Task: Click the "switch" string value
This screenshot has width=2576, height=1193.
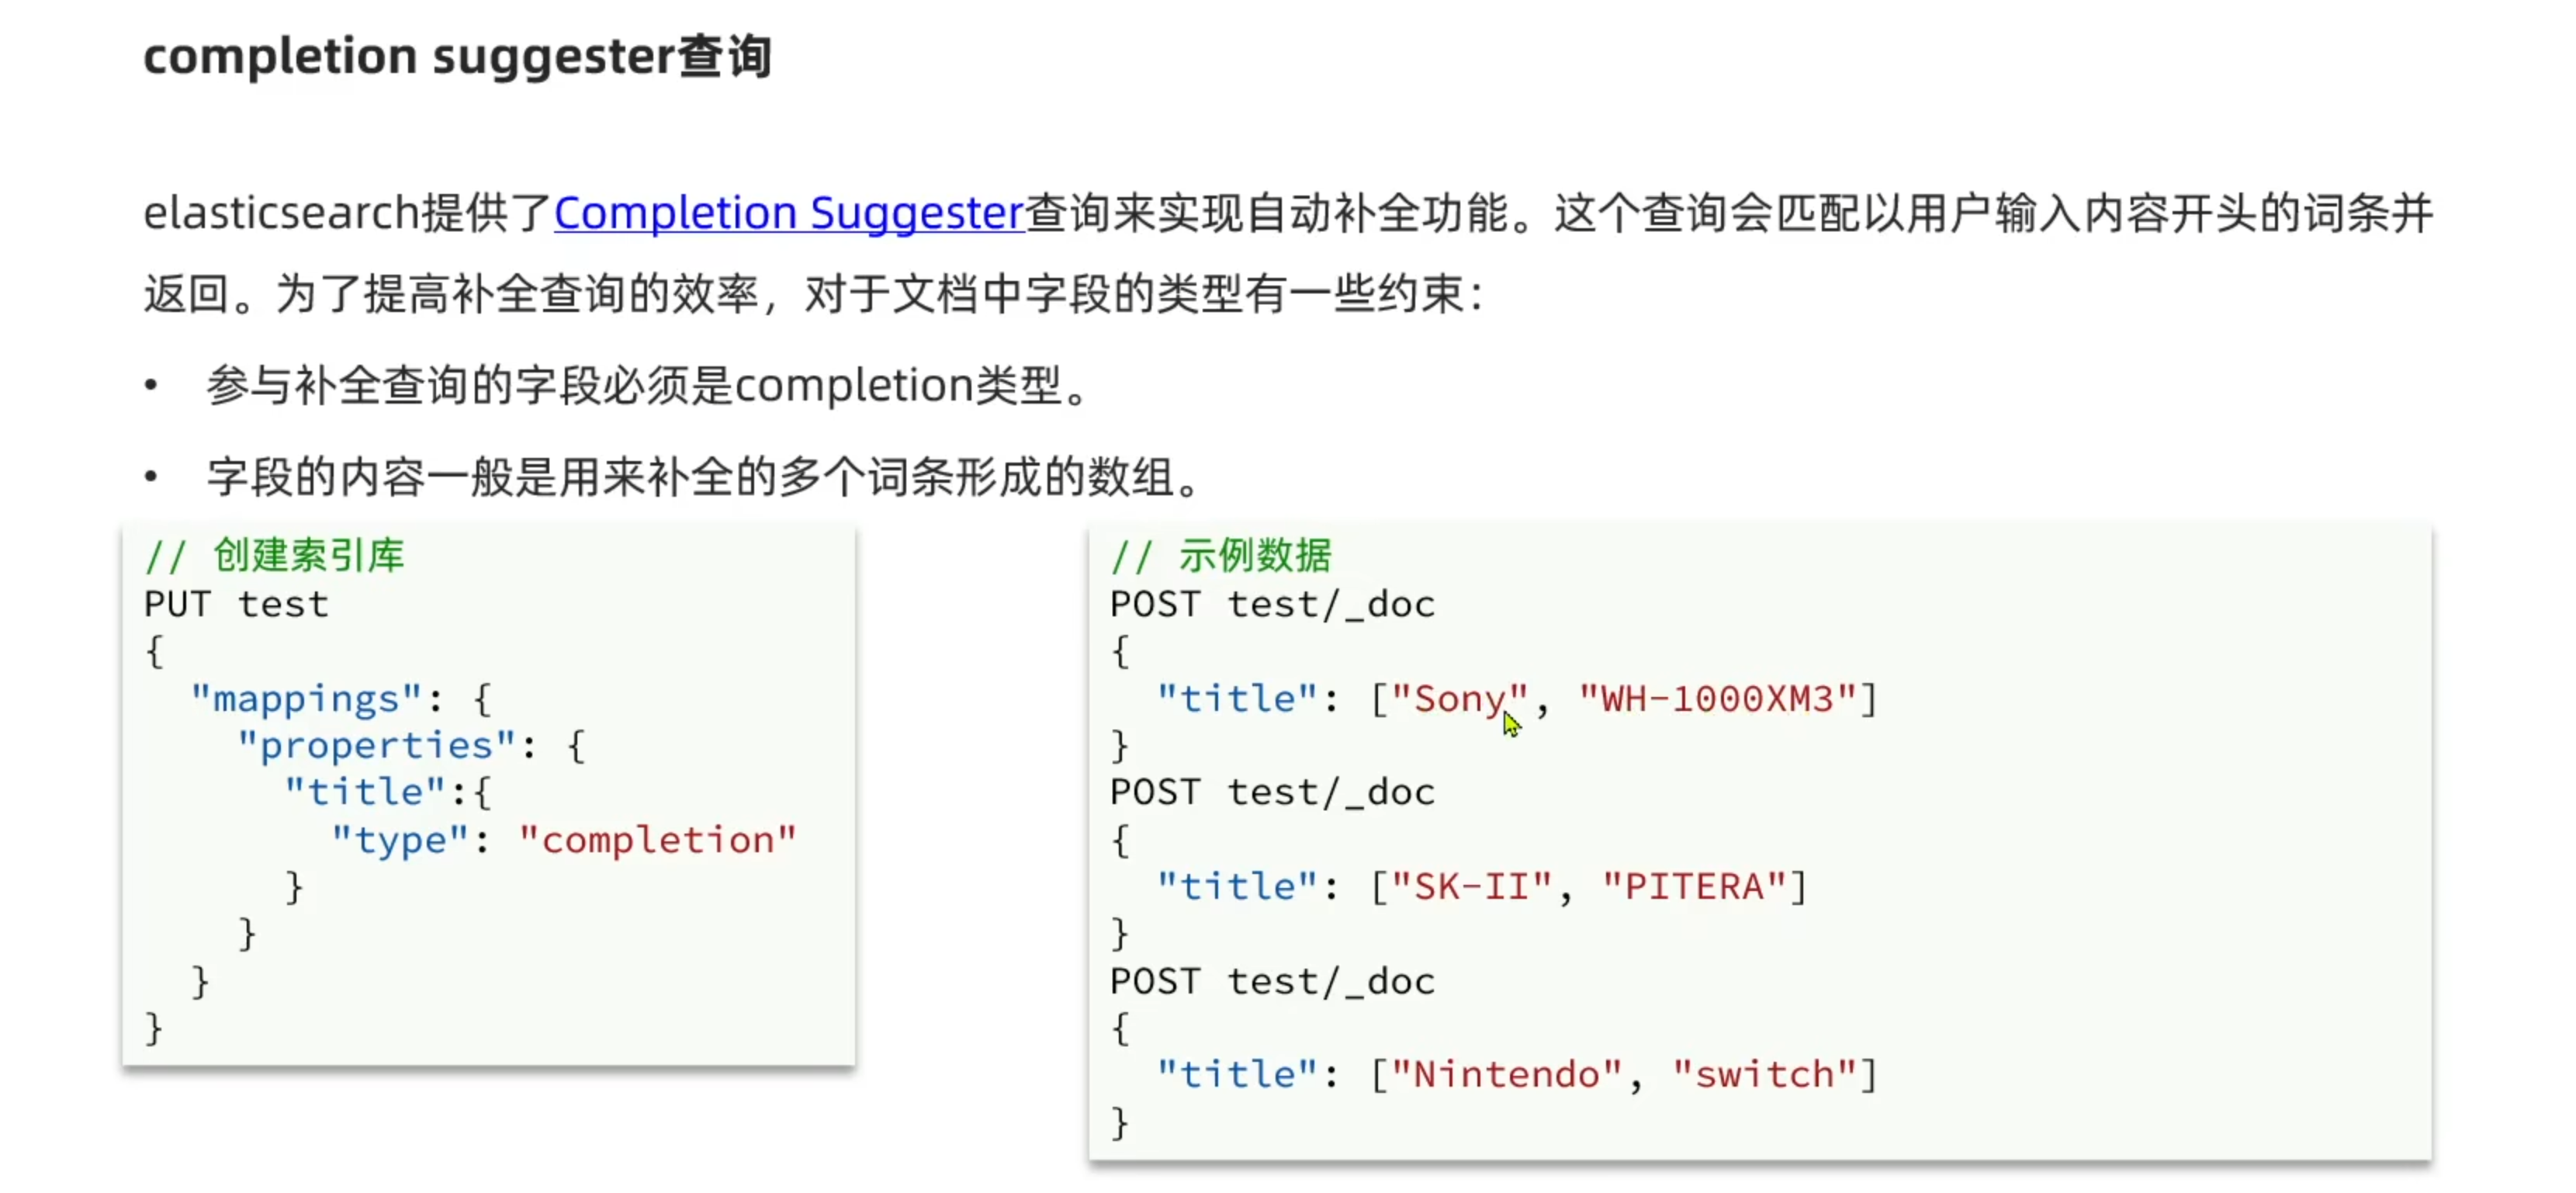Action: (x=1764, y=1075)
